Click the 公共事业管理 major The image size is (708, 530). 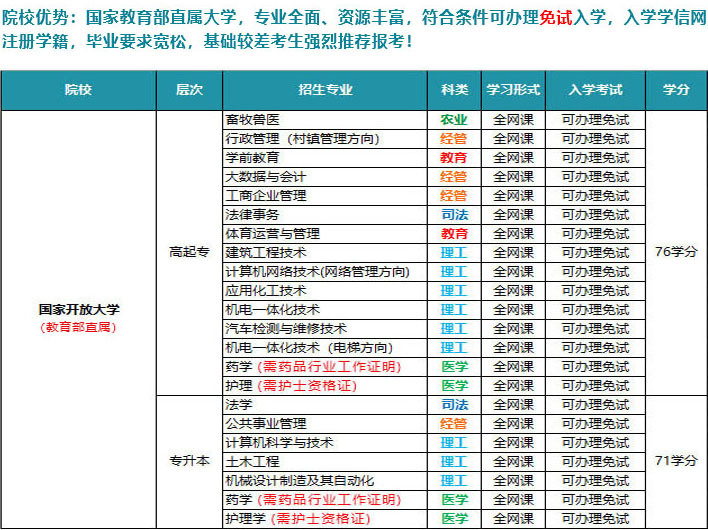tap(266, 423)
